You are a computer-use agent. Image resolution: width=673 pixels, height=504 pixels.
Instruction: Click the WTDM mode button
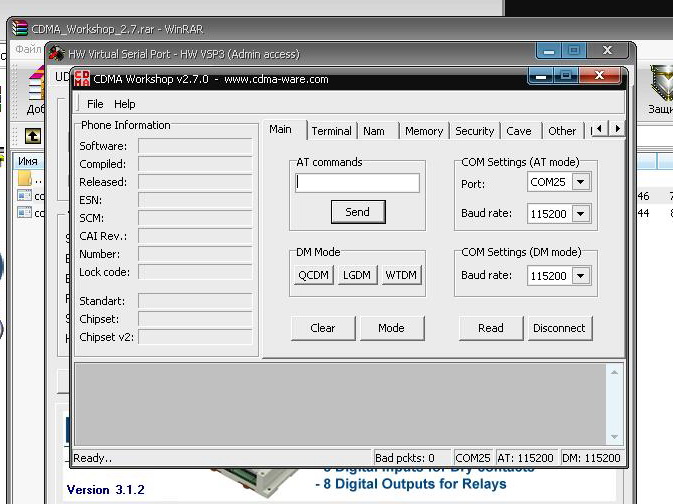point(401,275)
